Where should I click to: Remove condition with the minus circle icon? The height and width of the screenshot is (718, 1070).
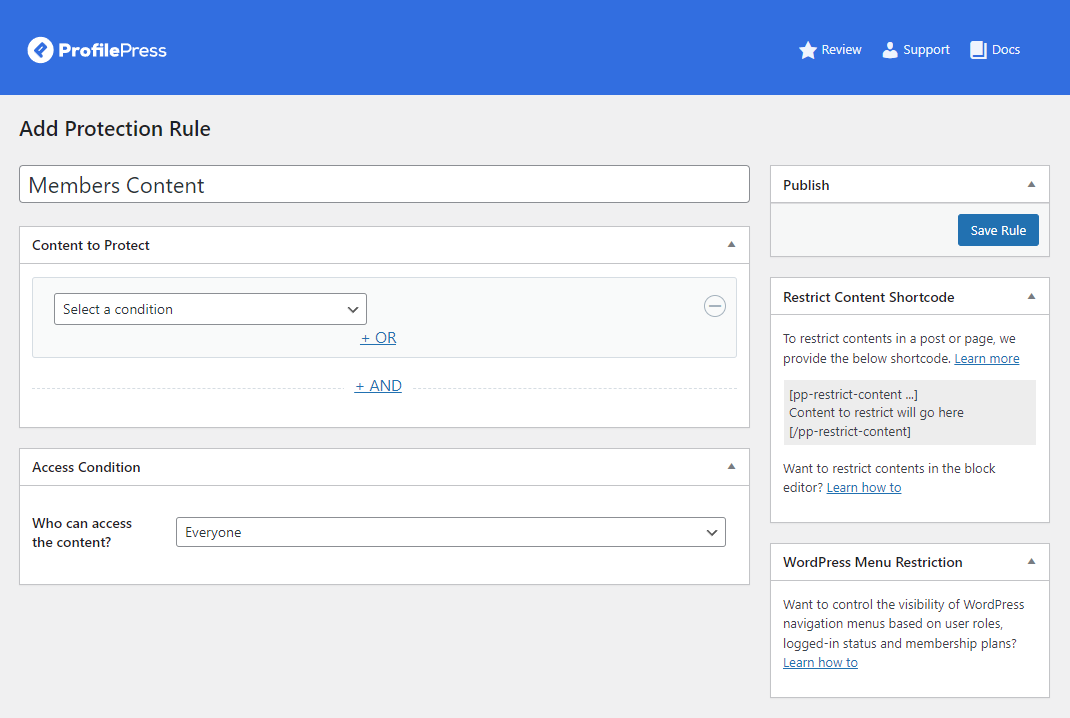715,306
